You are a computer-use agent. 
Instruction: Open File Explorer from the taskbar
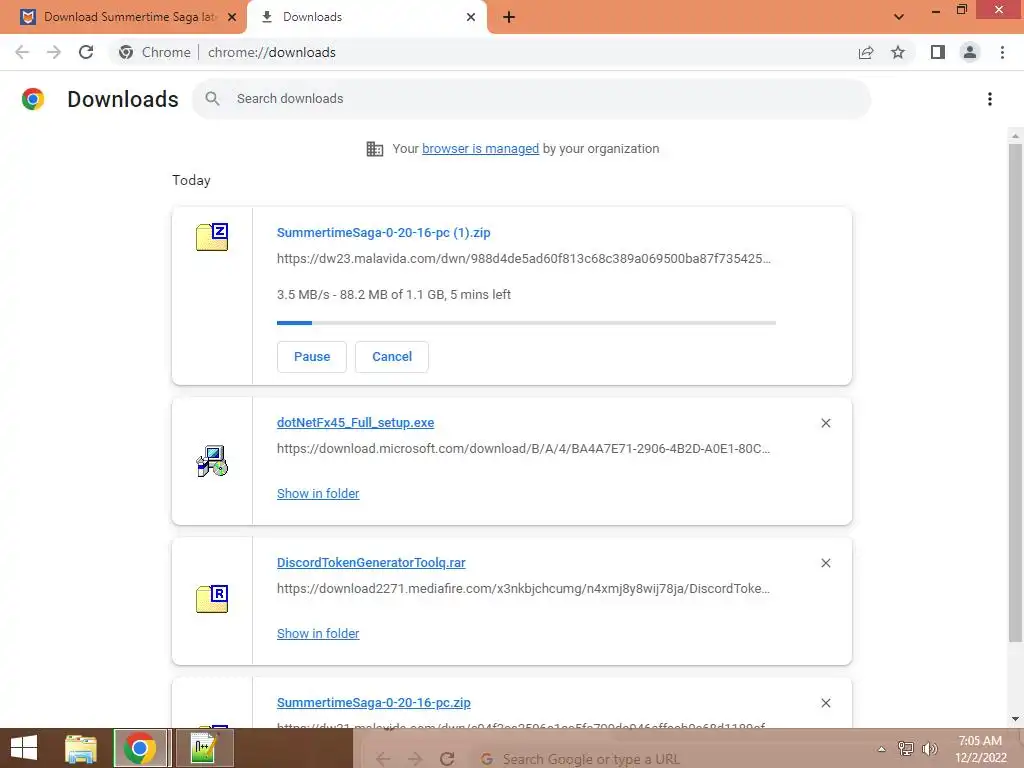coord(80,748)
